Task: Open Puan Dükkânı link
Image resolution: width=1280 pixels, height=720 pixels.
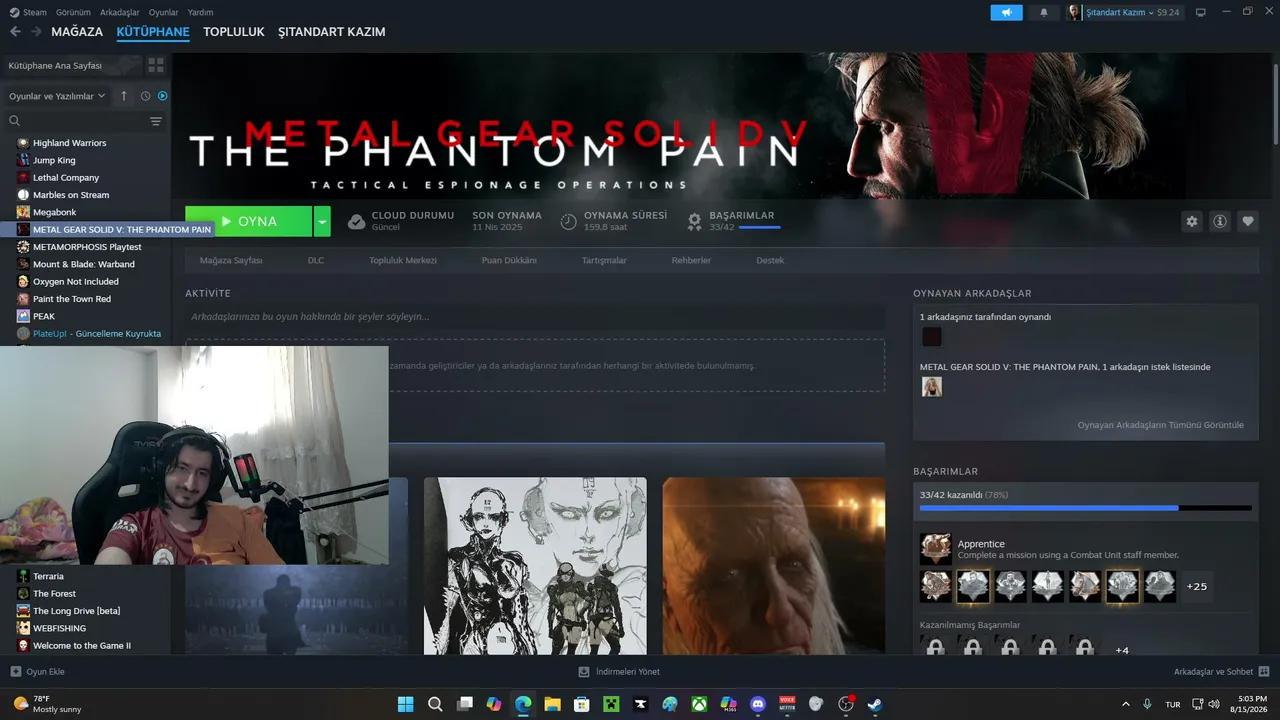Action: [509, 260]
